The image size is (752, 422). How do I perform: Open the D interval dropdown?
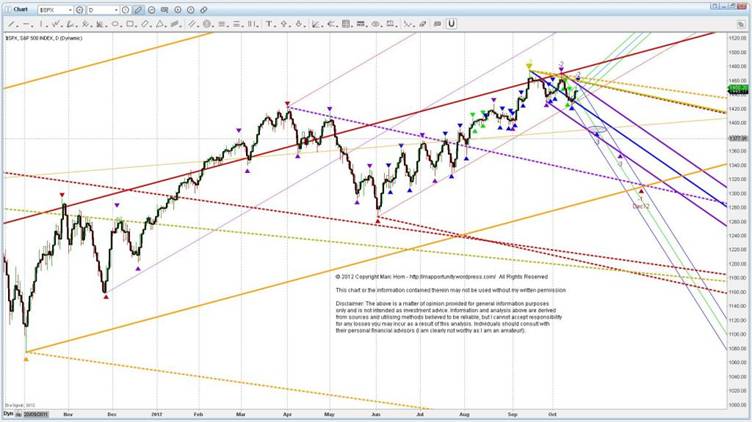click(117, 9)
